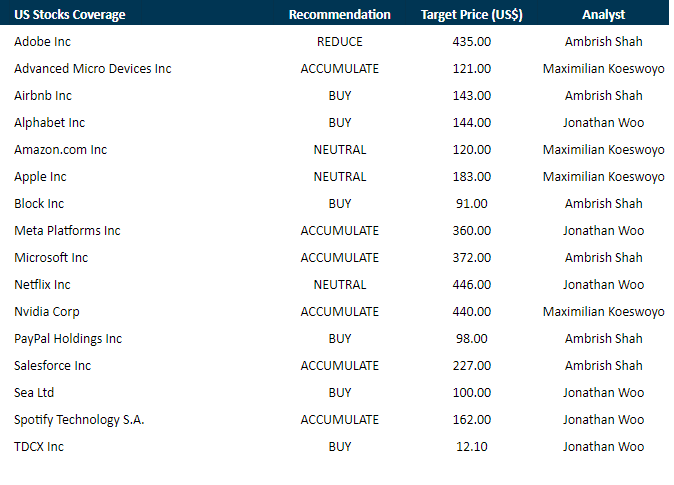The width and height of the screenshot is (674, 485).
Task: Open the Alphabet Inc entry
Action: 49,123
